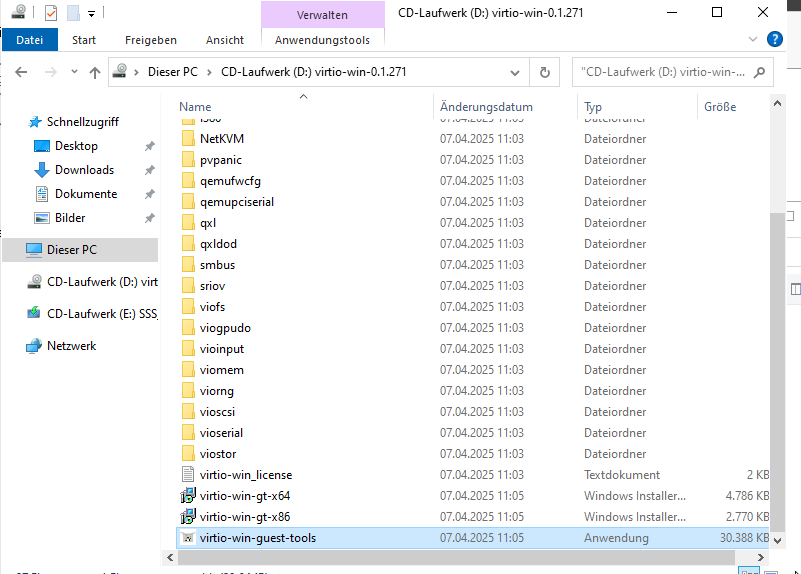Image resolution: width=801 pixels, height=574 pixels.
Task: Open Bilder in the navigation pane
Action: pos(70,218)
